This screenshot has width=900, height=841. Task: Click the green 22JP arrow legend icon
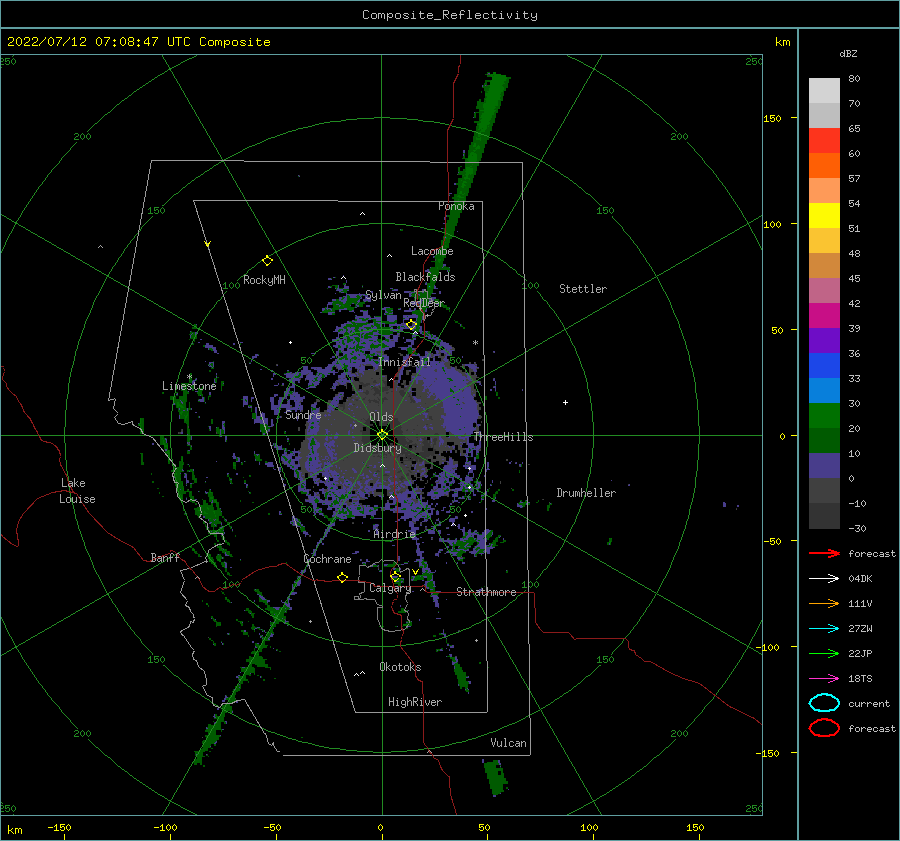(x=824, y=653)
